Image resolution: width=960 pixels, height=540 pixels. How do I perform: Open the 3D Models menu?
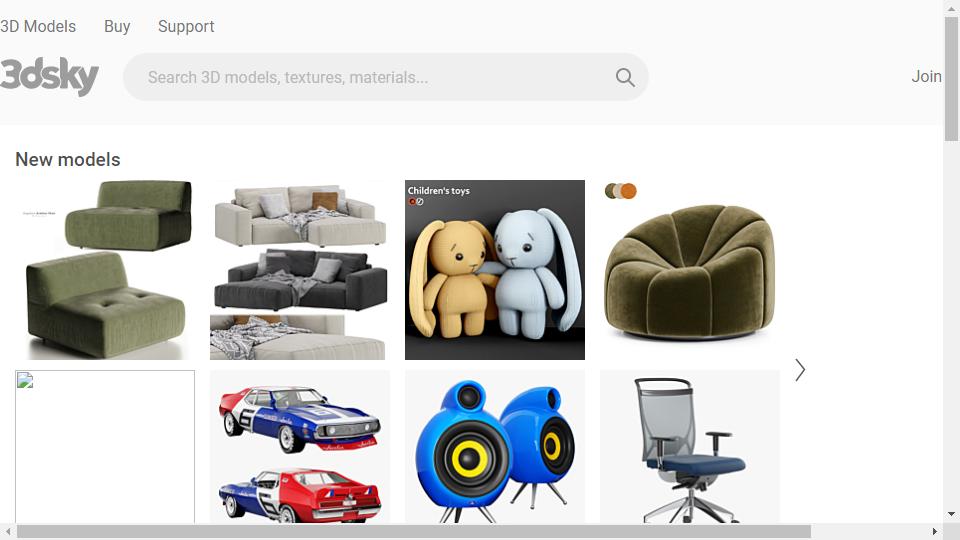pyautogui.click(x=38, y=26)
